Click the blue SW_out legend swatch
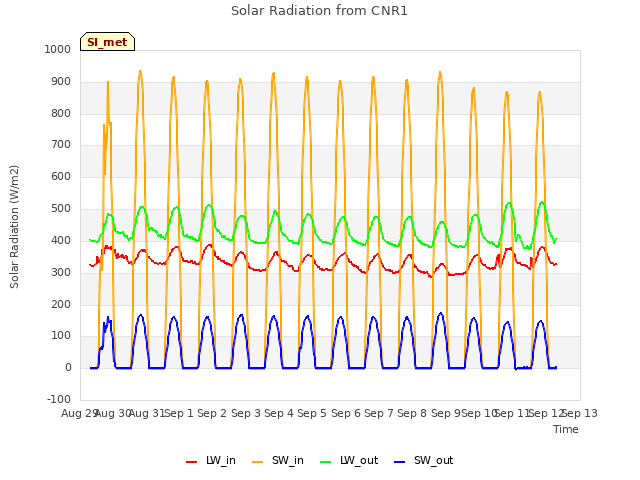Image resolution: width=640 pixels, height=480 pixels. [400, 462]
